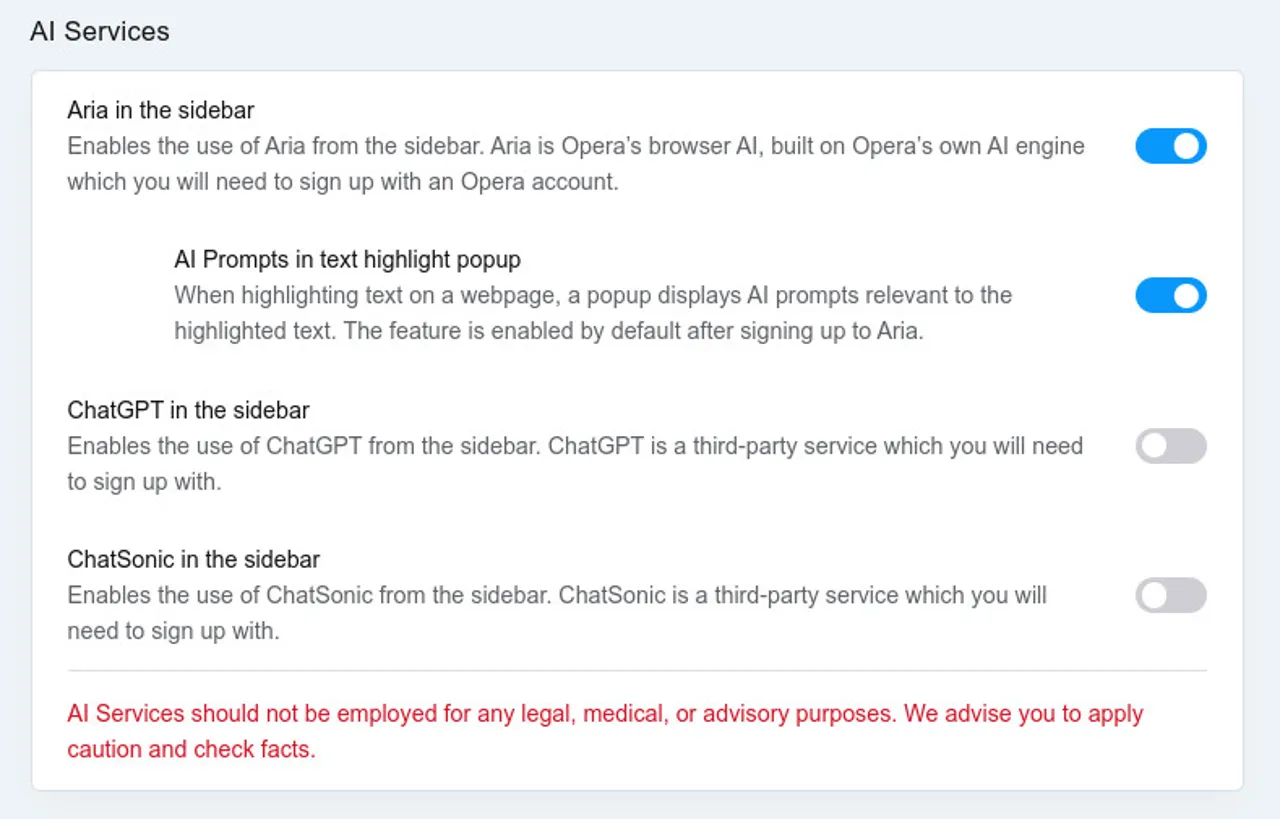Screen dimensions: 1280x819
Task: Click the line mentioning an Opera account
Action: (x=342, y=182)
